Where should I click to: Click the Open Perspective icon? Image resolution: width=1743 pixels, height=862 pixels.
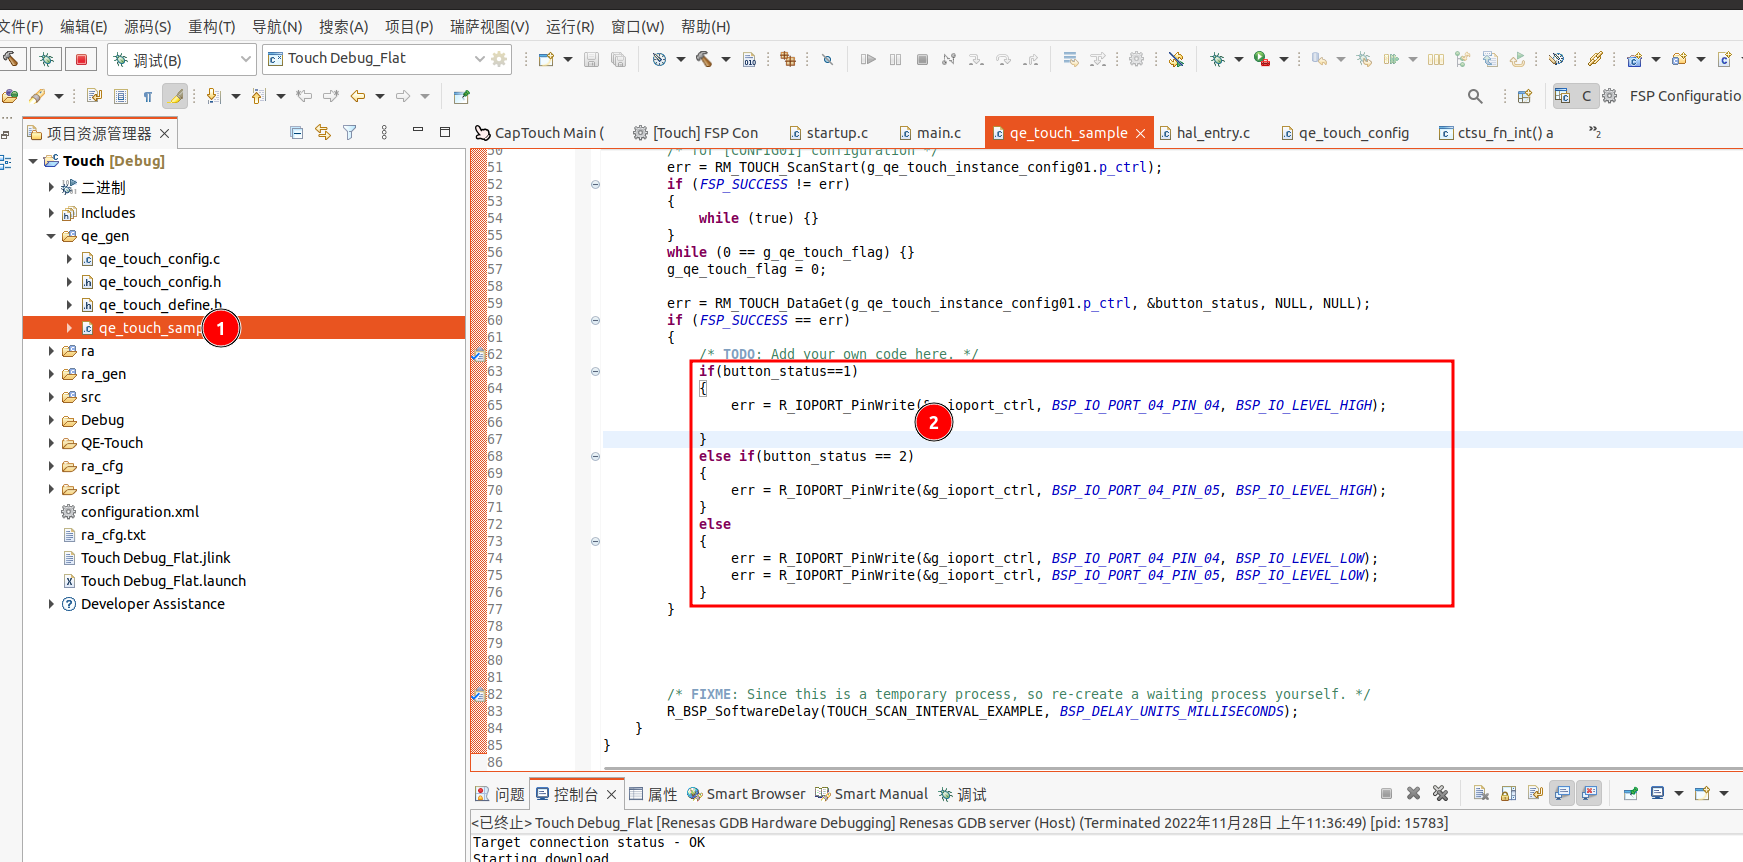coord(1525,96)
